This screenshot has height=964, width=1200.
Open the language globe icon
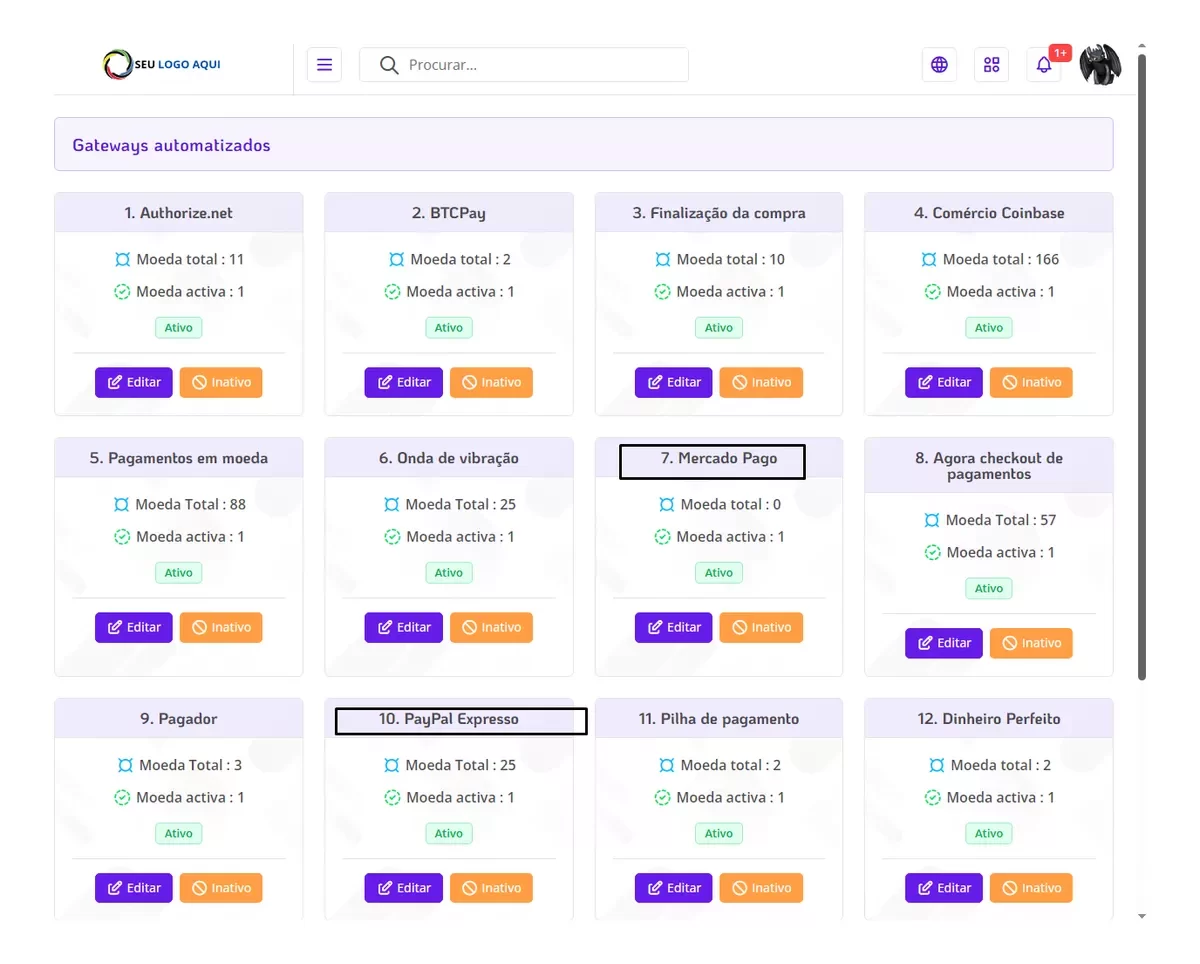click(939, 65)
